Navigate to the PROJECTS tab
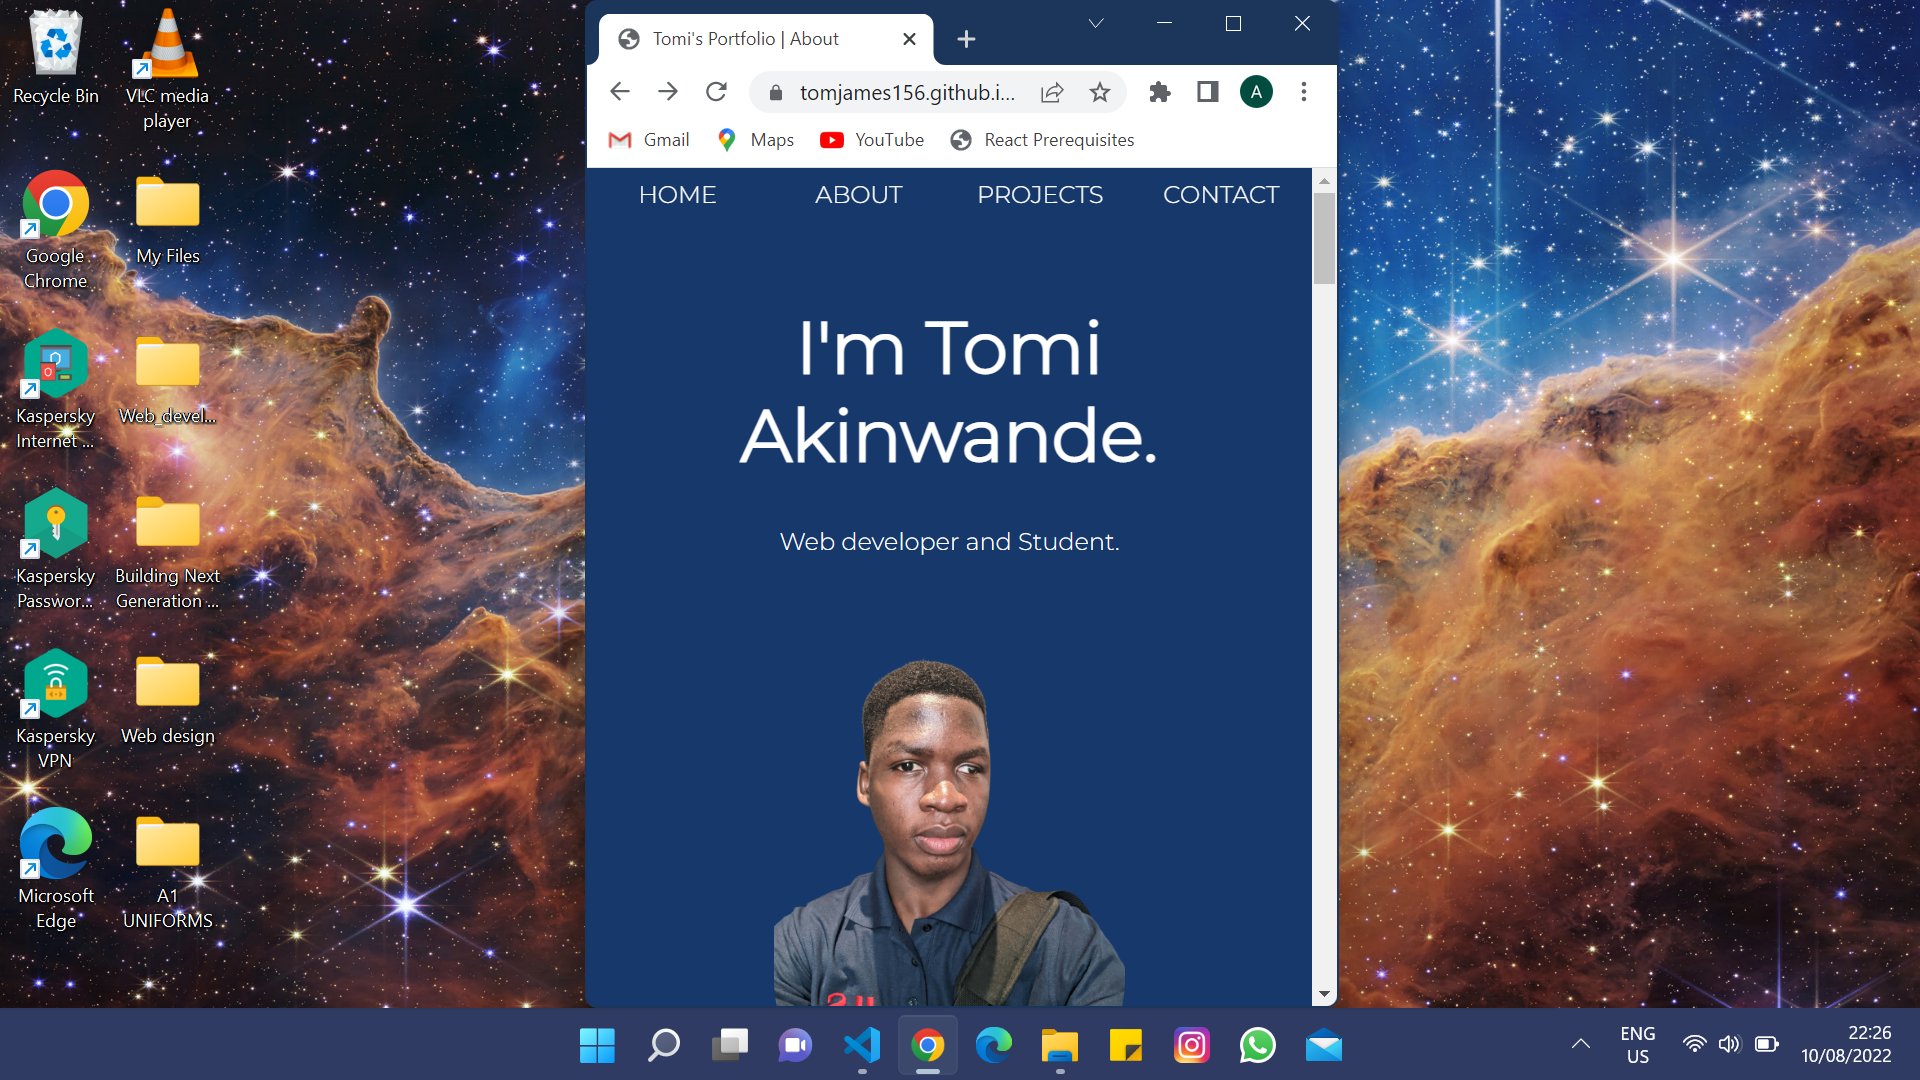 (x=1039, y=194)
